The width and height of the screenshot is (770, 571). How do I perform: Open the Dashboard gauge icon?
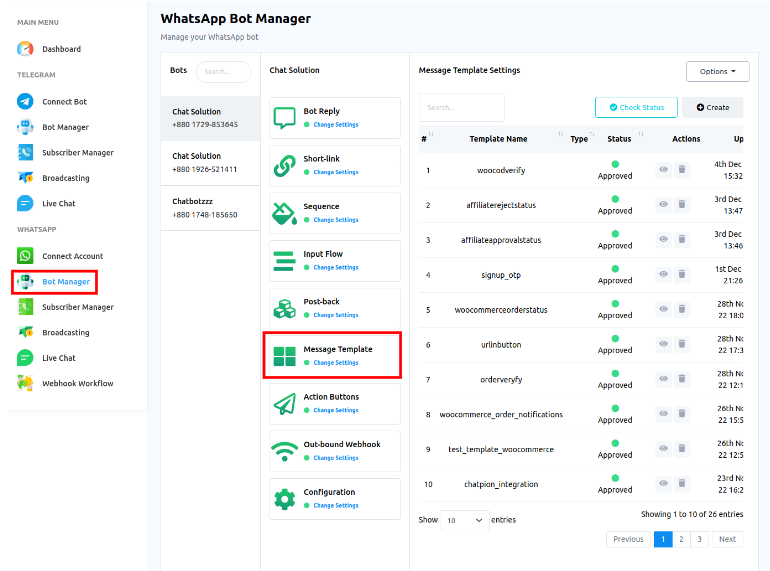coord(25,49)
